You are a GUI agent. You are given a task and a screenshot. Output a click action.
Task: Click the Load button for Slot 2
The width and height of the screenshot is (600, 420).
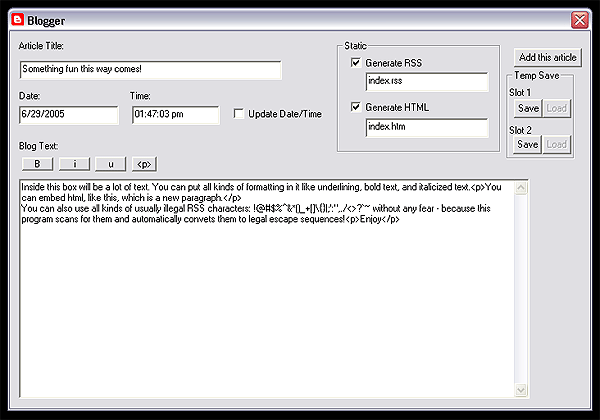(x=555, y=144)
